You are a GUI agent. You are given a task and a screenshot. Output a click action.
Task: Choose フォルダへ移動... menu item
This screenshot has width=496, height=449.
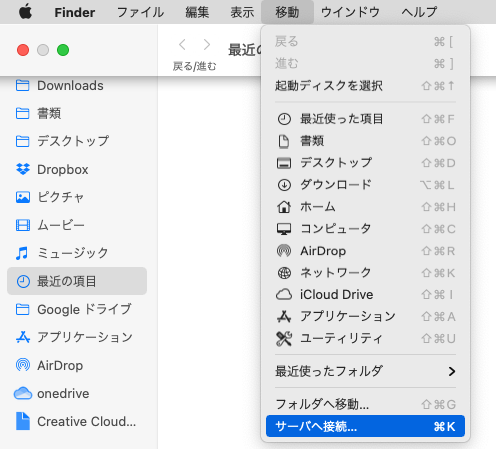365,404
